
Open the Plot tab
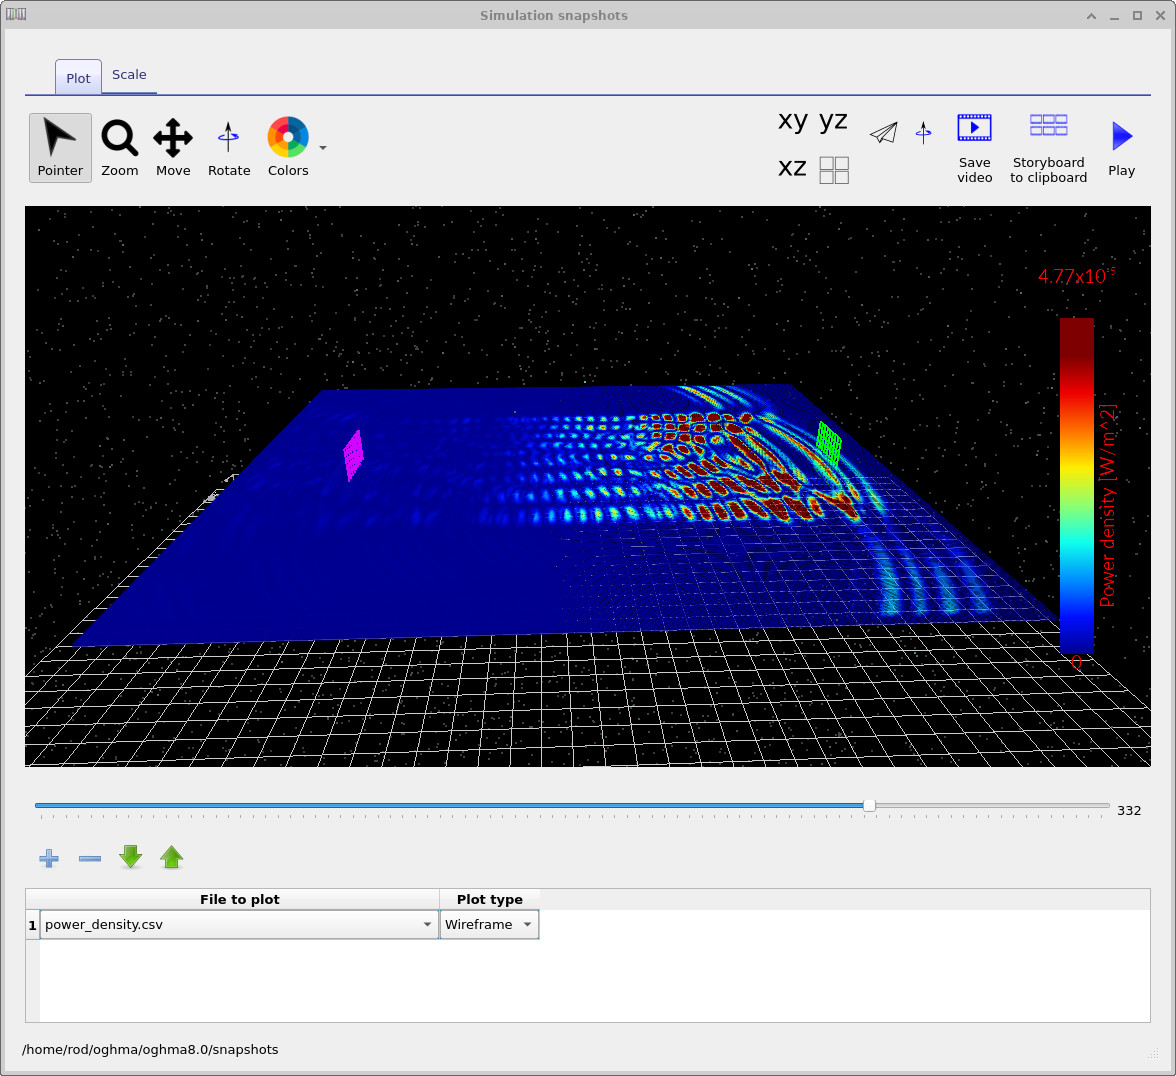[x=77, y=77]
